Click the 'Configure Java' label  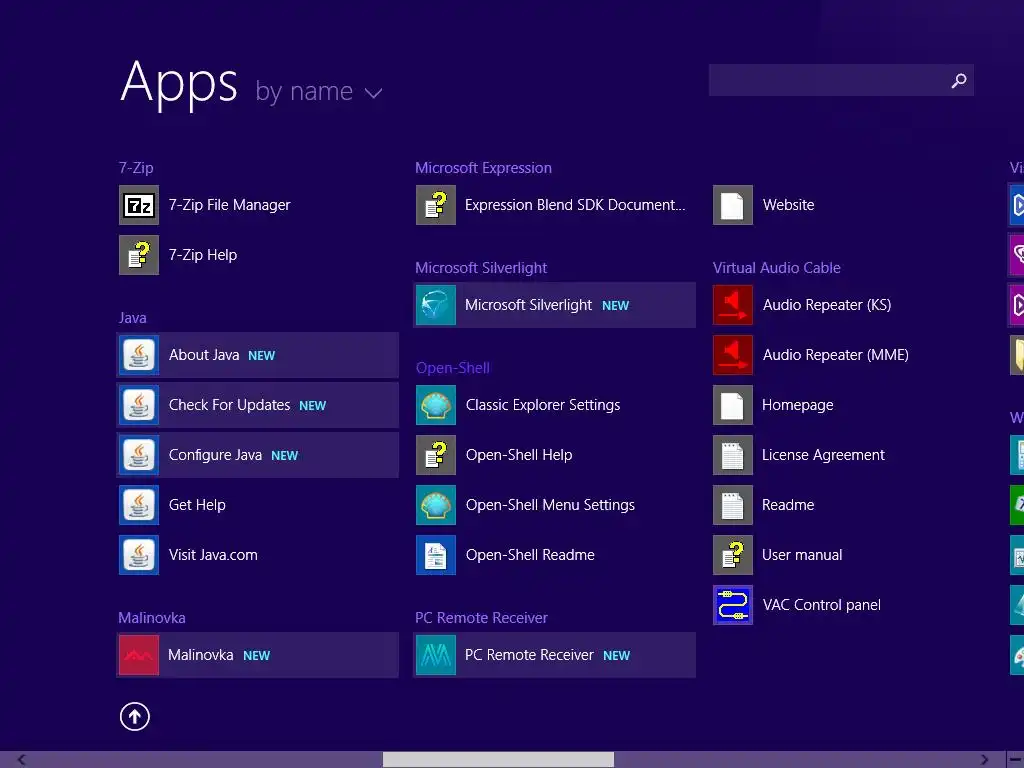pyautogui.click(x=216, y=455)
